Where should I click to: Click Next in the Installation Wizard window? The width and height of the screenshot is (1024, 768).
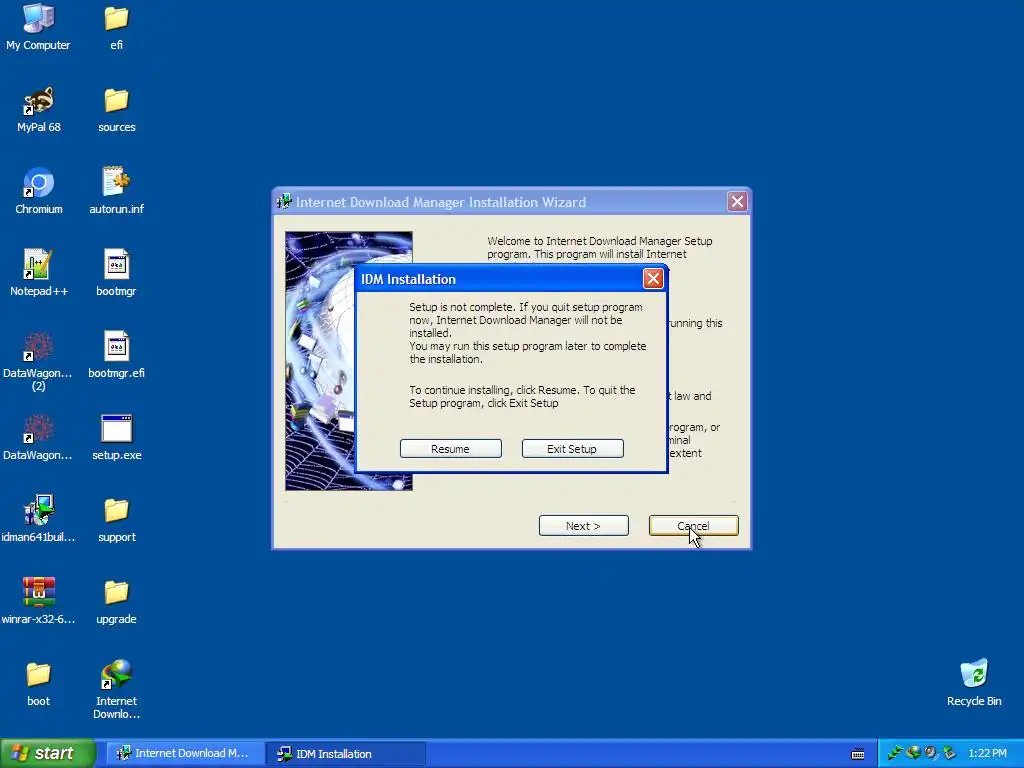[583, 526]
